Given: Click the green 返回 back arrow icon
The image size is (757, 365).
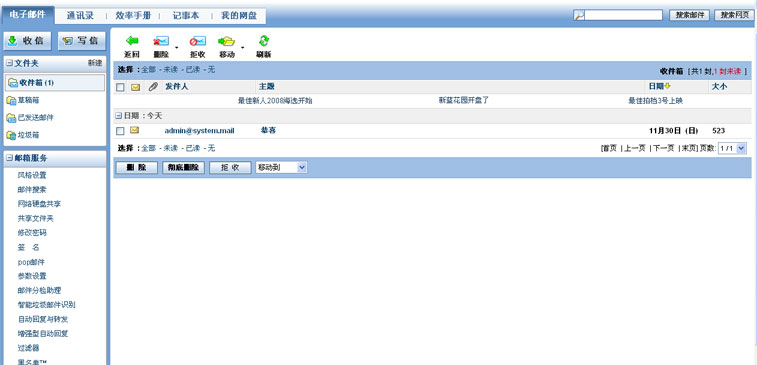Looking at the screenshot, I should coord(132,41).
